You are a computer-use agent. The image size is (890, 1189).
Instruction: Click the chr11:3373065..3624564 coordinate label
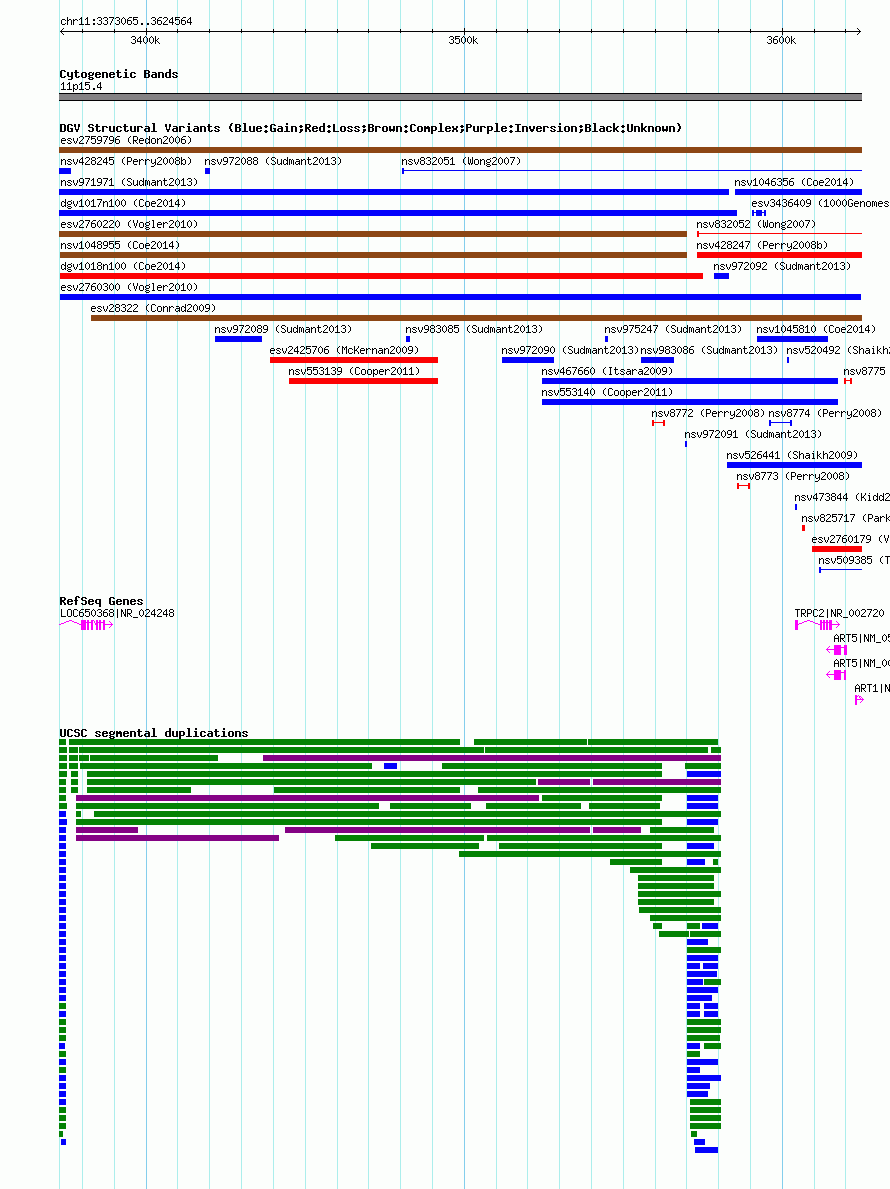(126, 22)
